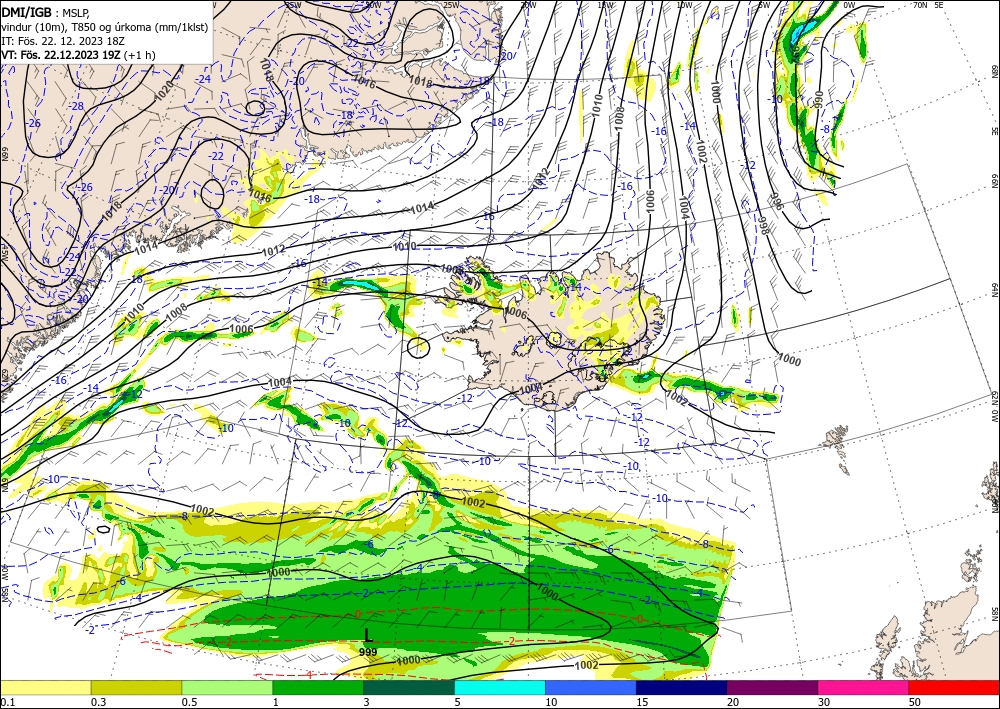Pick the blue 10–15 legend swatch
Image resolution: width=1000 pixels, height=709 pixels.
tap(591, 687)
